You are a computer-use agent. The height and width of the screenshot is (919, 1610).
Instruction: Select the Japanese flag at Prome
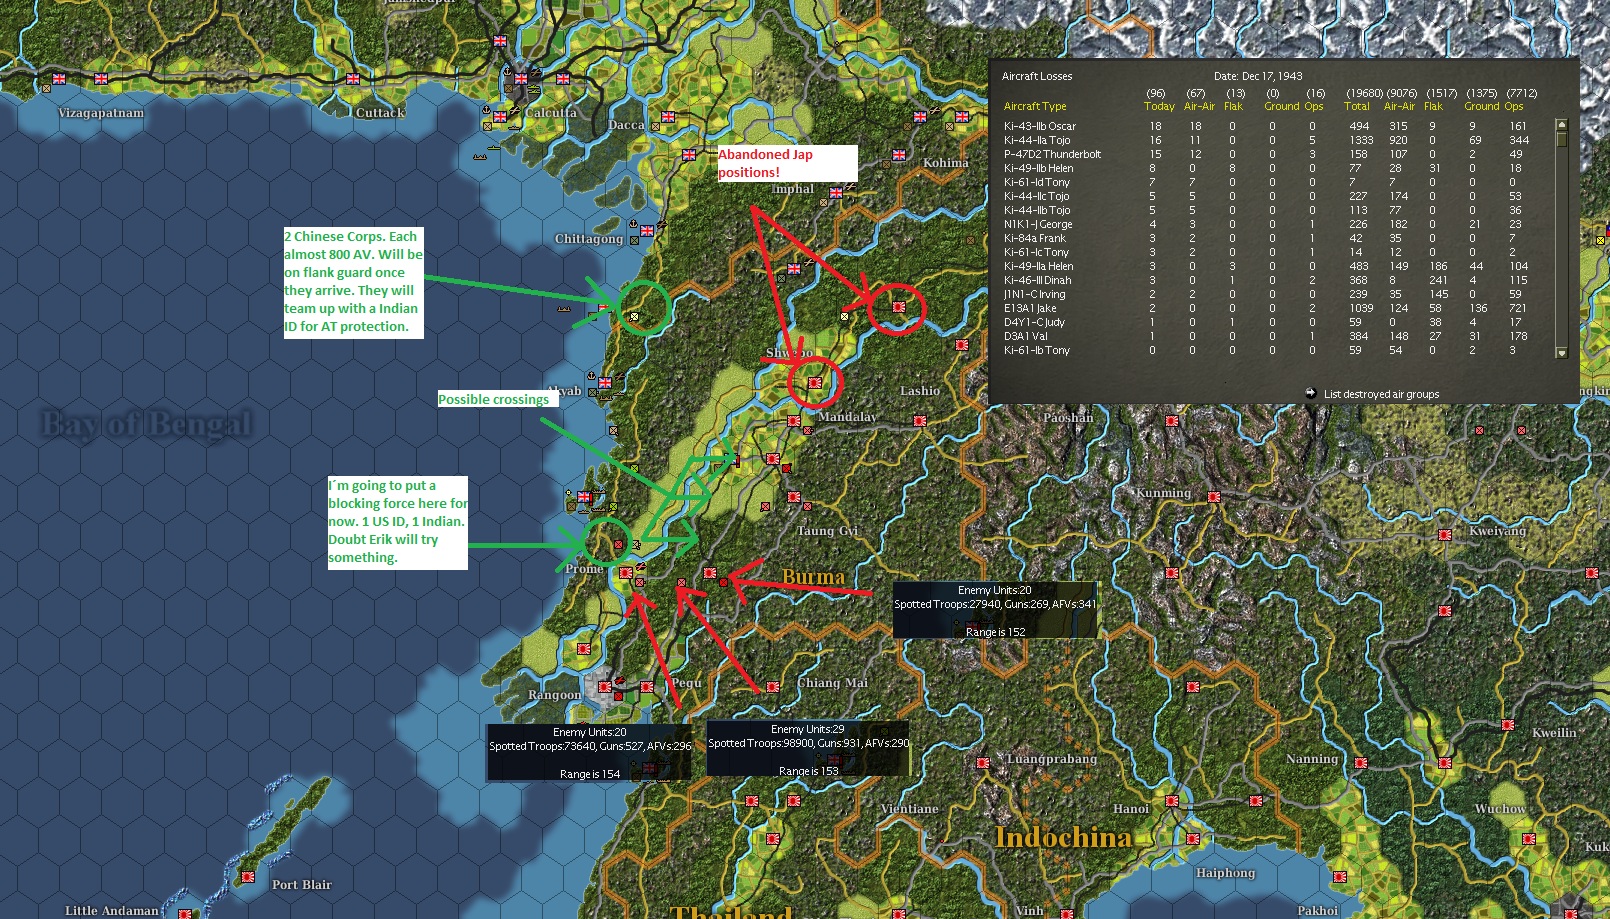pos(626,573)
